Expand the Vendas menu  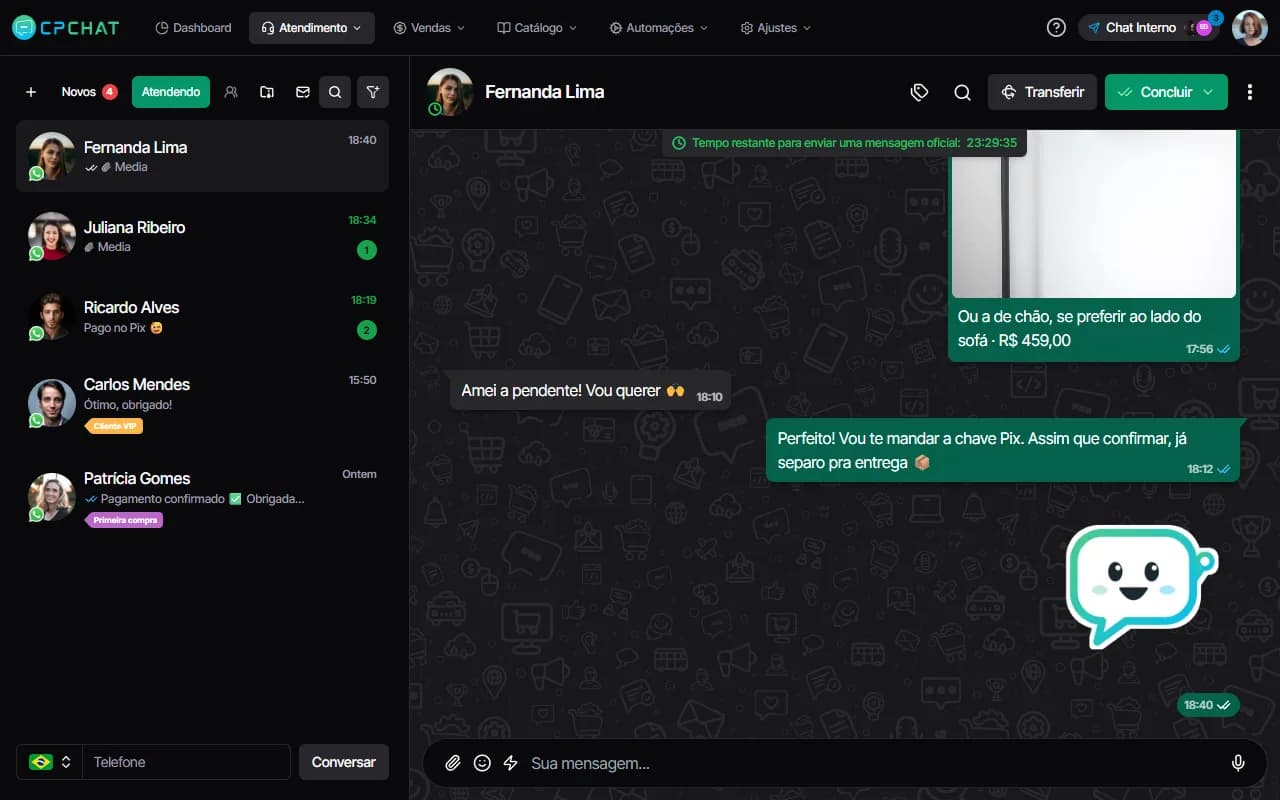(x=429, y=28)
